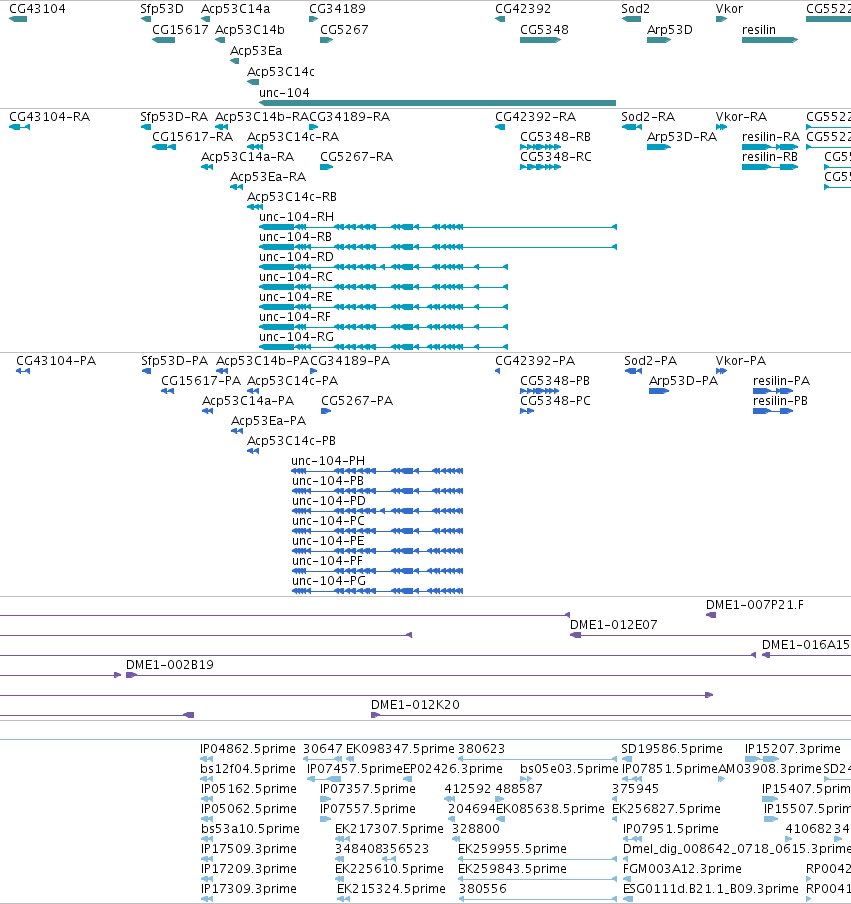Select the Acp53C14c-RB transcript label
Screen dimensions: 851x904
tap(292, 197)
